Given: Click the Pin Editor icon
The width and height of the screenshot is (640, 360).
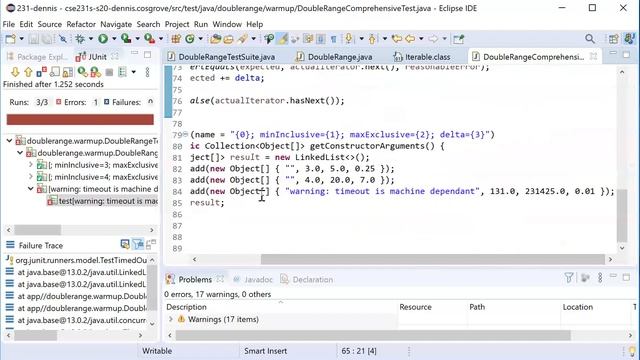Looking at the screenshot, I should click(459, 39).
